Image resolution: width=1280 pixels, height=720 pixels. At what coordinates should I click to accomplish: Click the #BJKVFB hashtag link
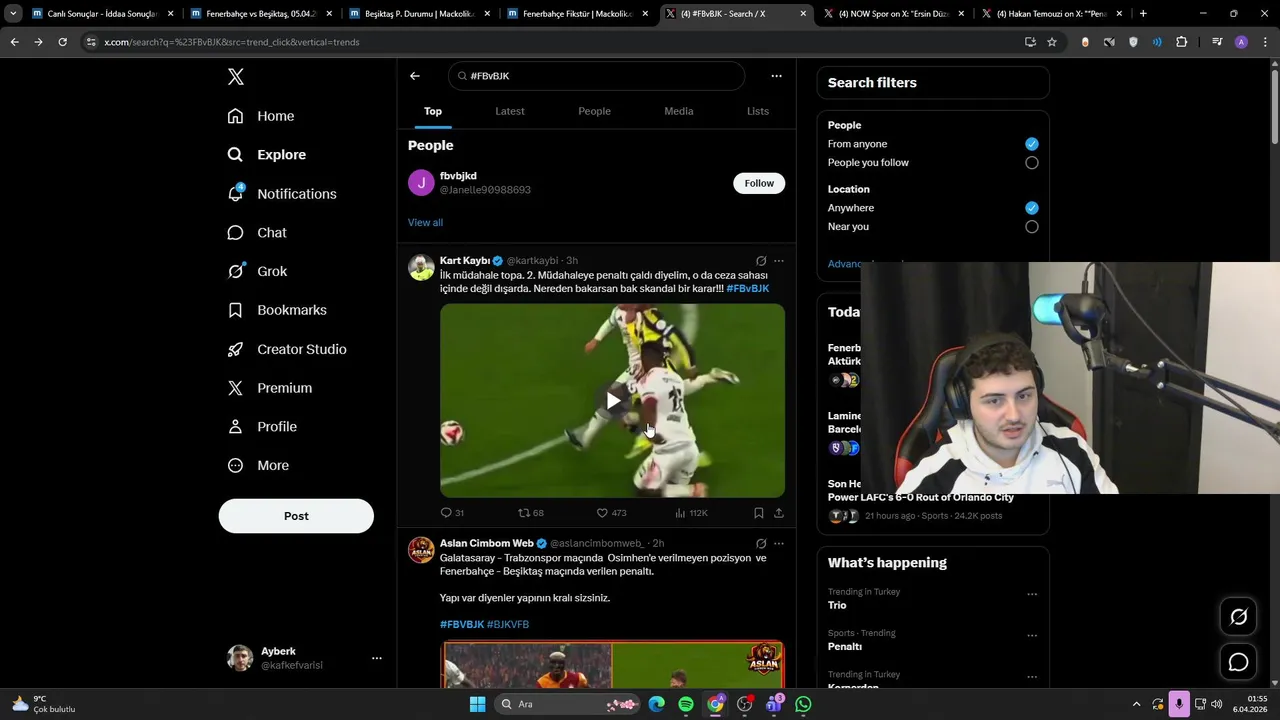(x=508, y=624)
